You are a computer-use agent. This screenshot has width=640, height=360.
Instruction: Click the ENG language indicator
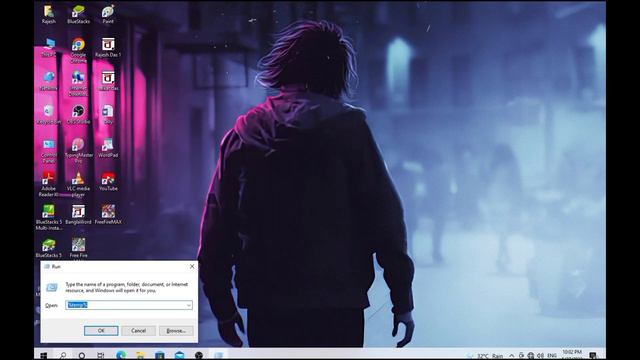[552, 356]
